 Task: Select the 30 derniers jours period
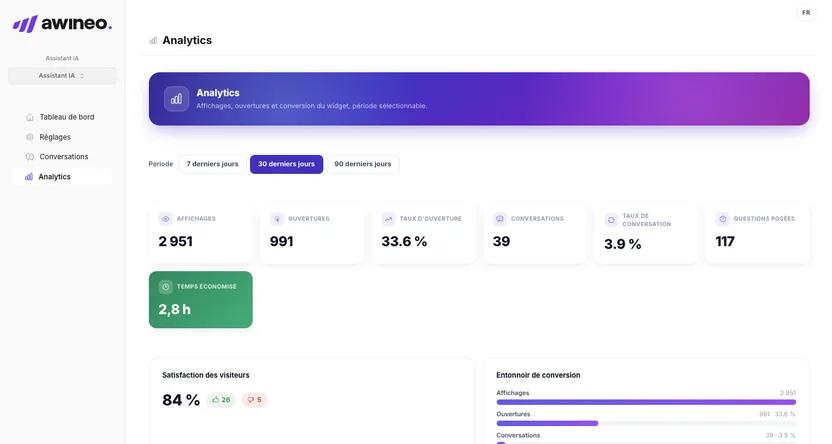coord(287,164)
